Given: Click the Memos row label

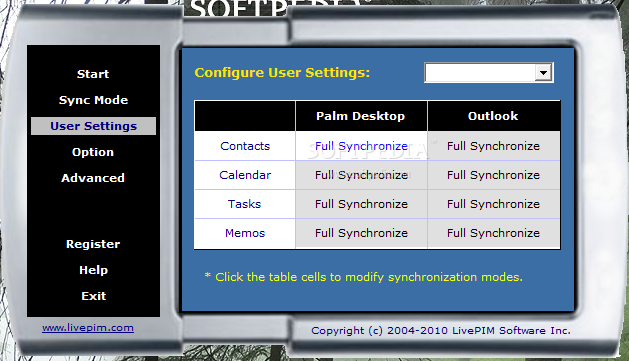Looking at the screenshot, I should 245,233.
